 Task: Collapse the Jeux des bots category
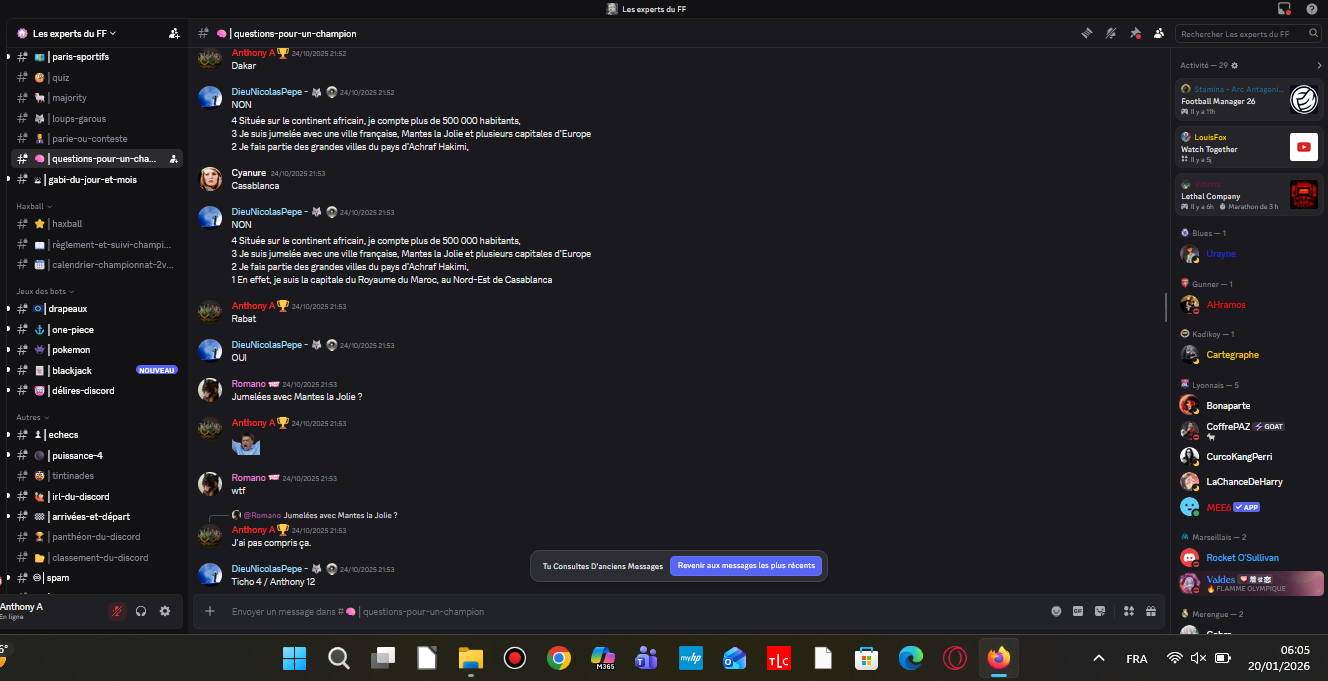tap(39, 291)
